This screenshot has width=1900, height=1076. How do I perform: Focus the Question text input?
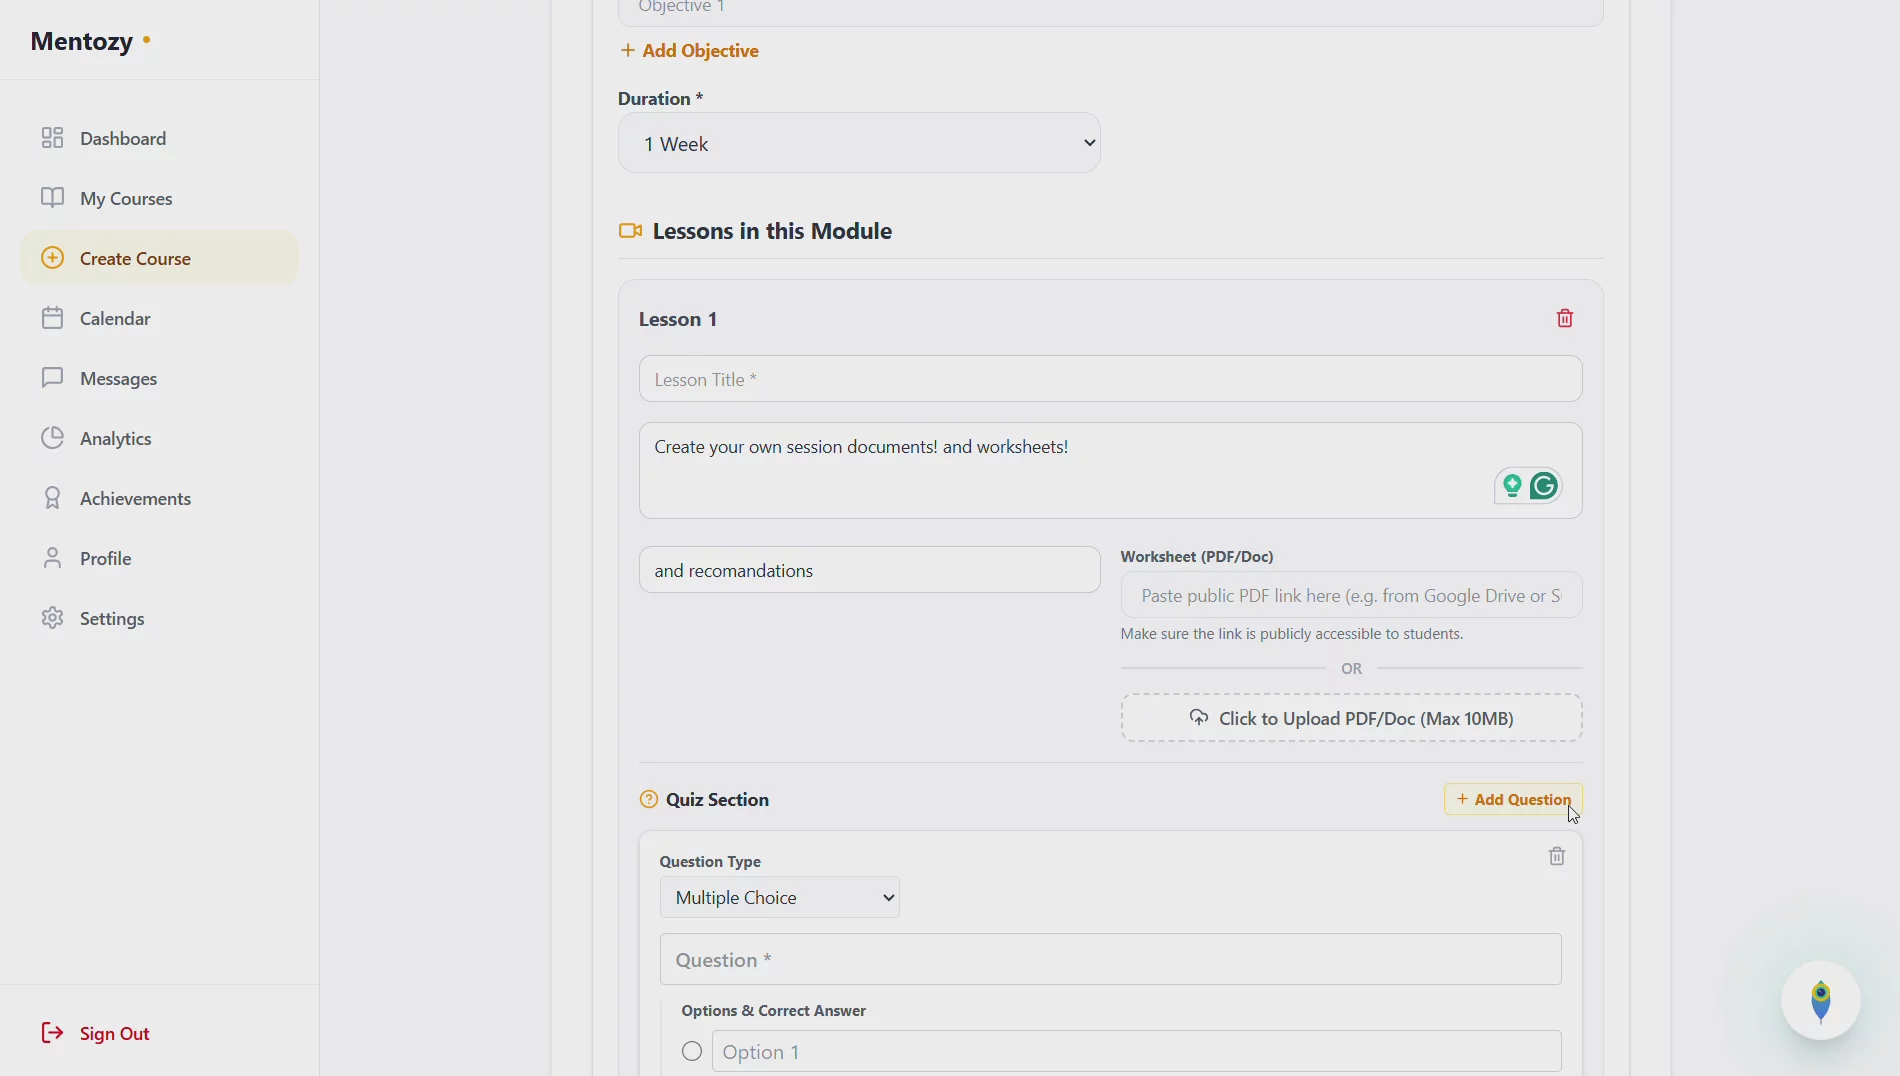coord(1110,960)
